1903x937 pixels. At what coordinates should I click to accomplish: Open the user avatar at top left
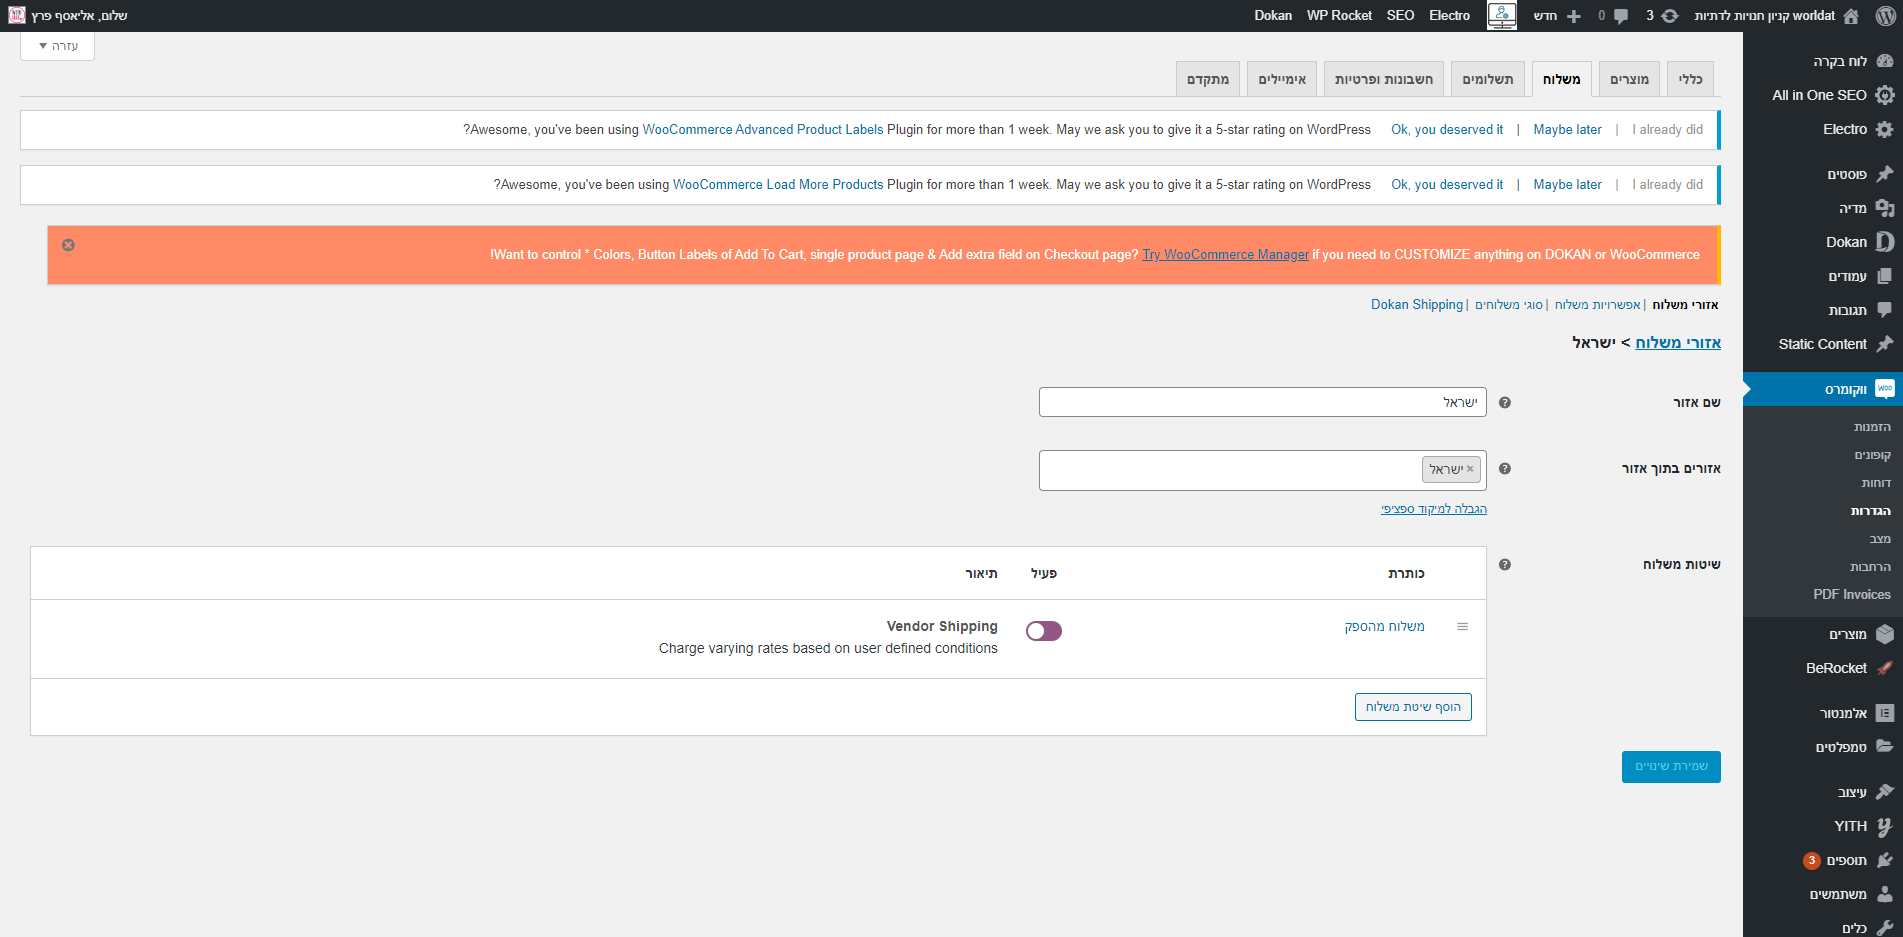click(x=16, y=15)
